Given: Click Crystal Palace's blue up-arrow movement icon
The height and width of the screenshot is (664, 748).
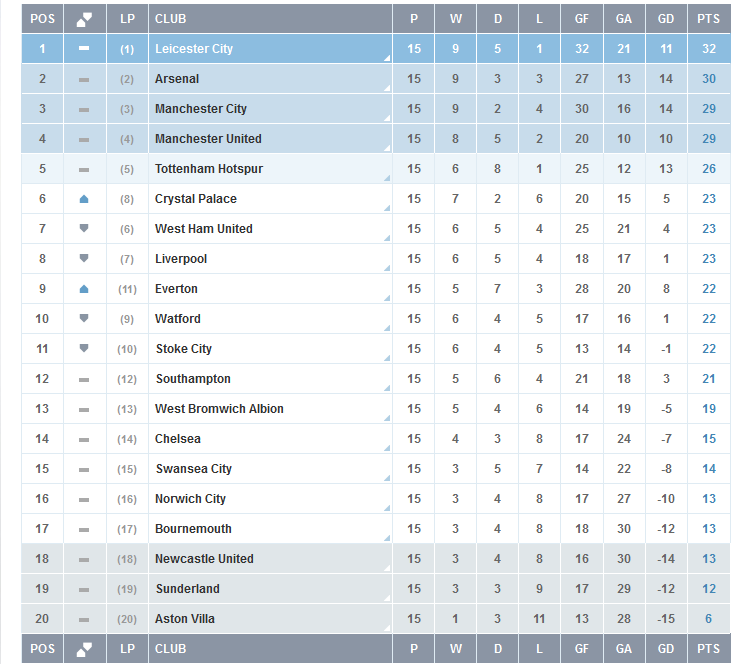Looking at the screenshot, I should (84, 199).
